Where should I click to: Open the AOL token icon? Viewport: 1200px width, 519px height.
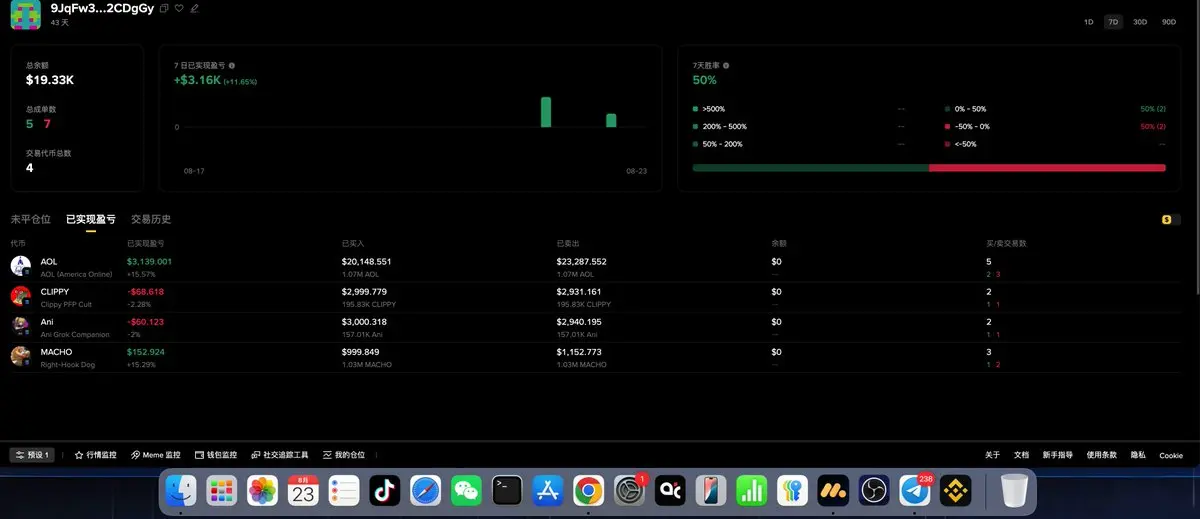pyautogui.click(x=21, y=266)
